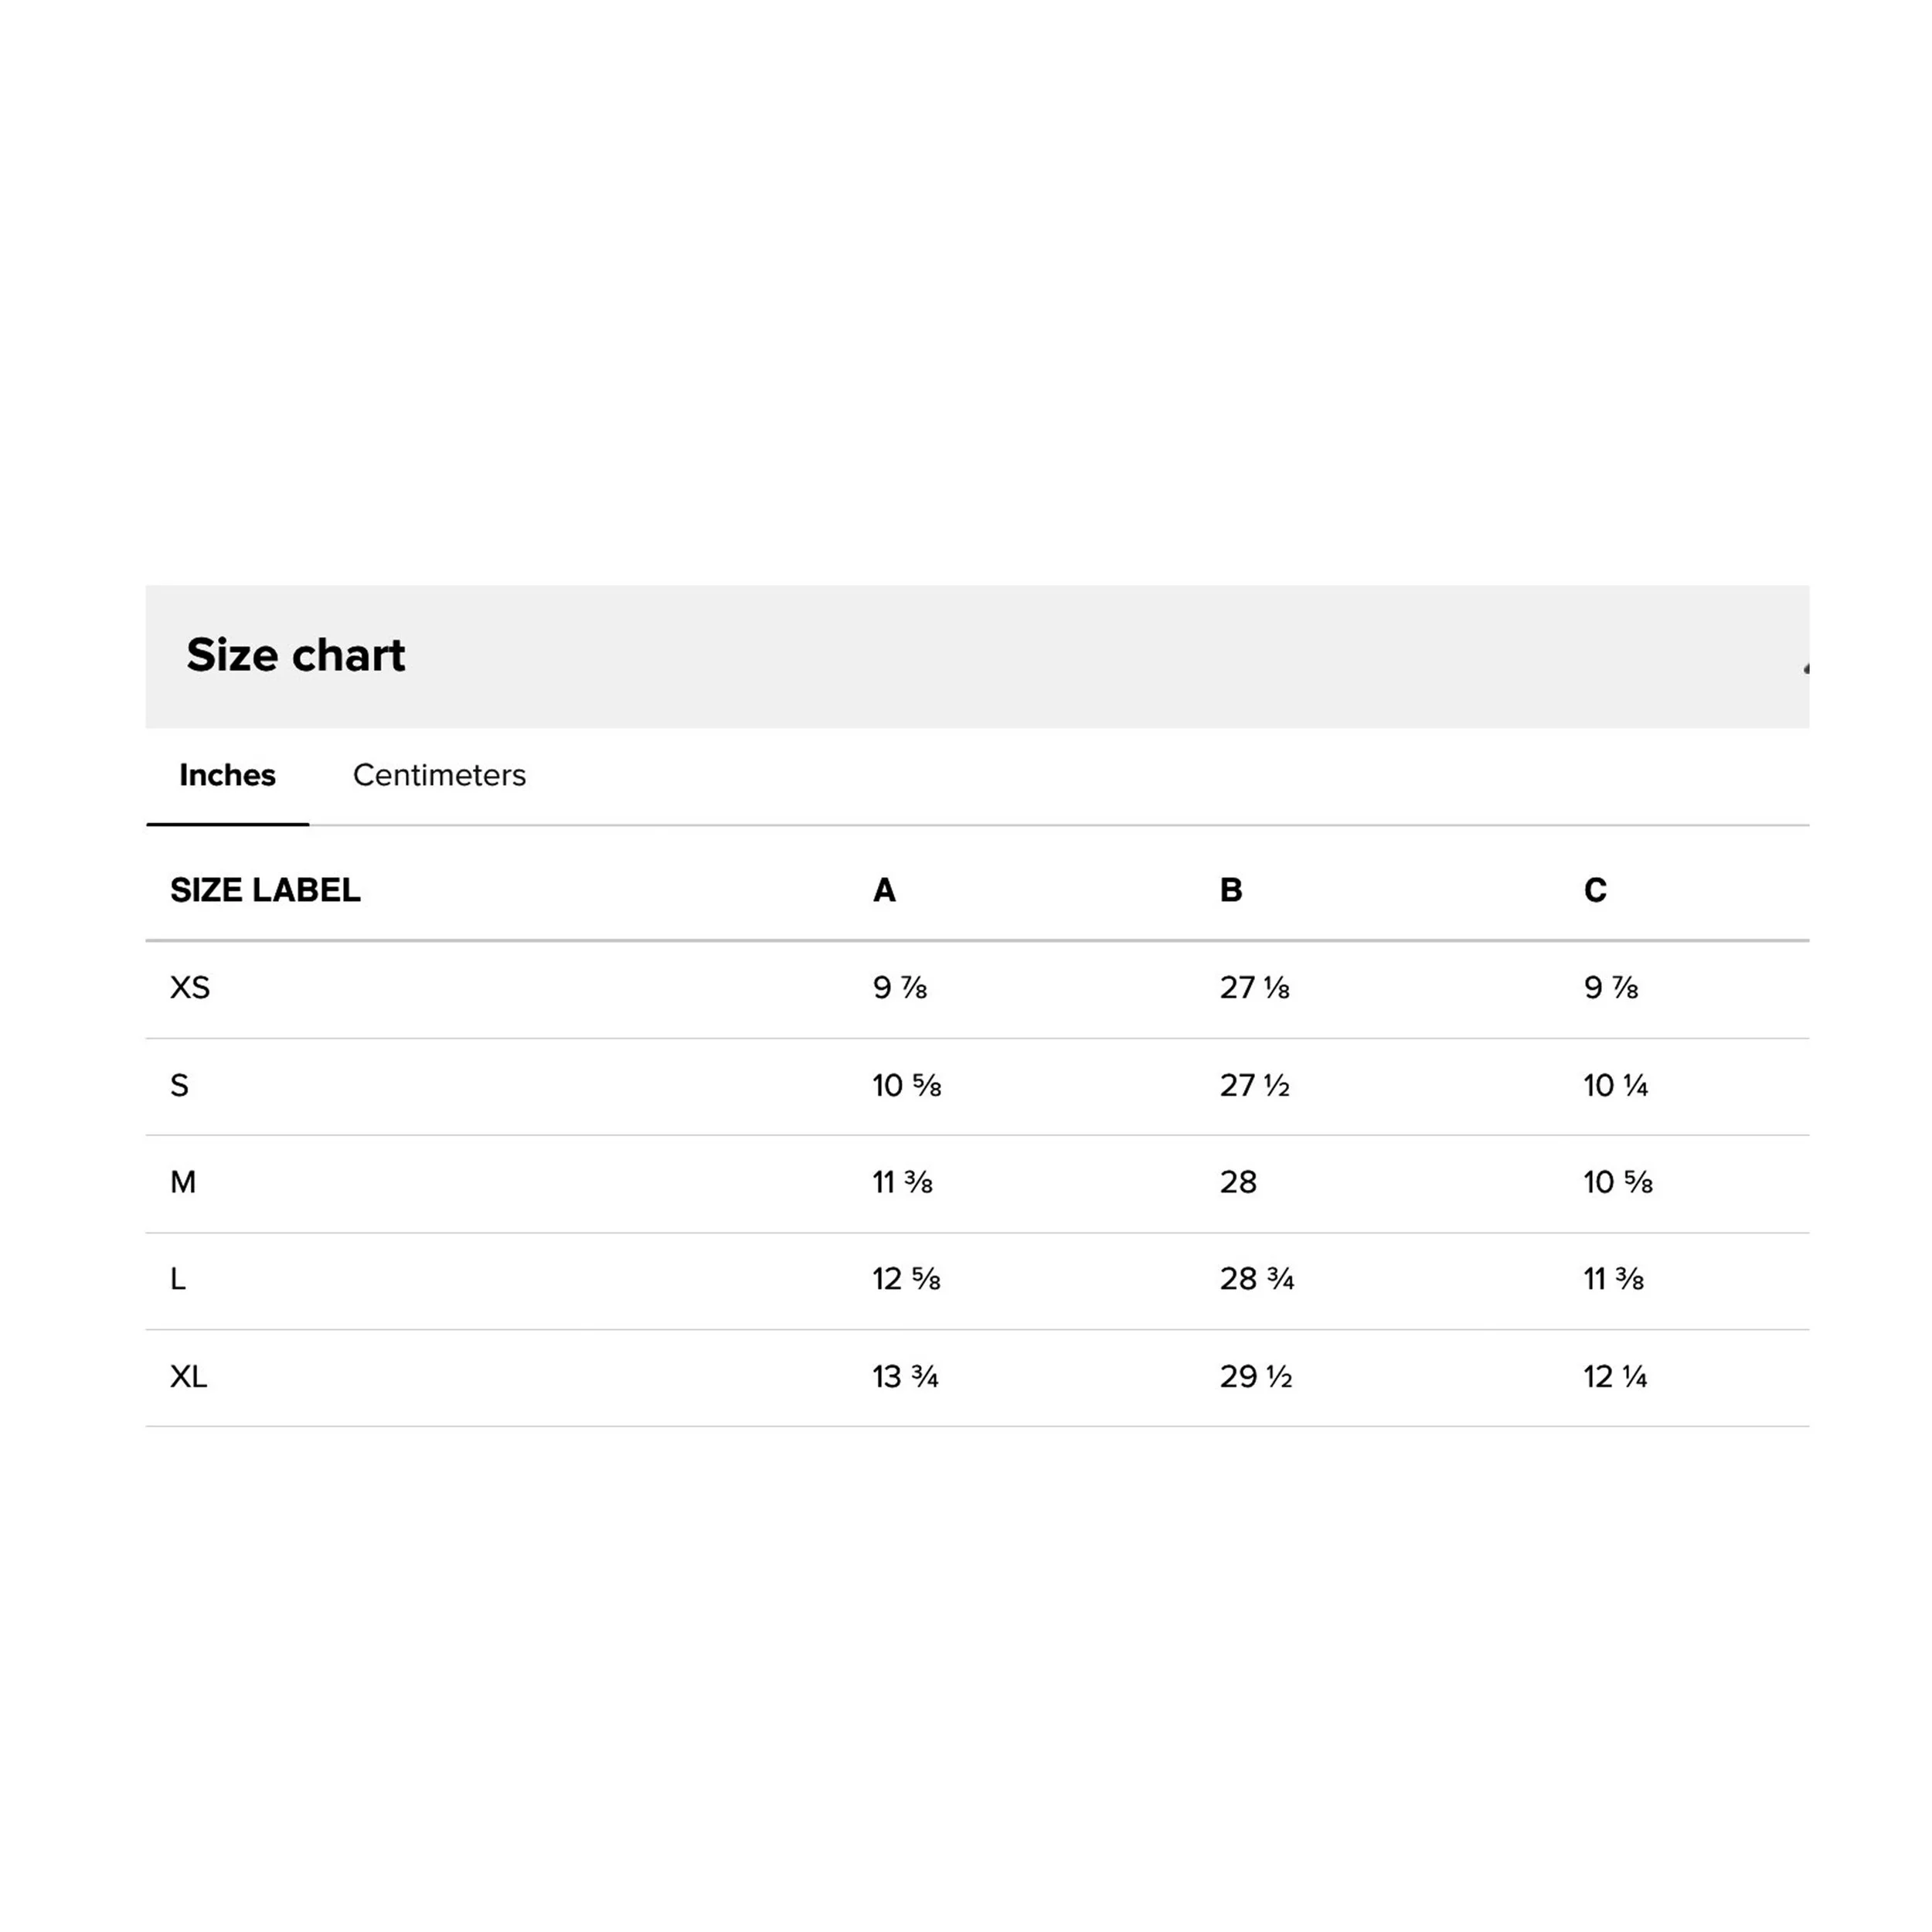Click the 12 ¼ value in XL row
1932x1932 pixels.
[1615, 1377]
